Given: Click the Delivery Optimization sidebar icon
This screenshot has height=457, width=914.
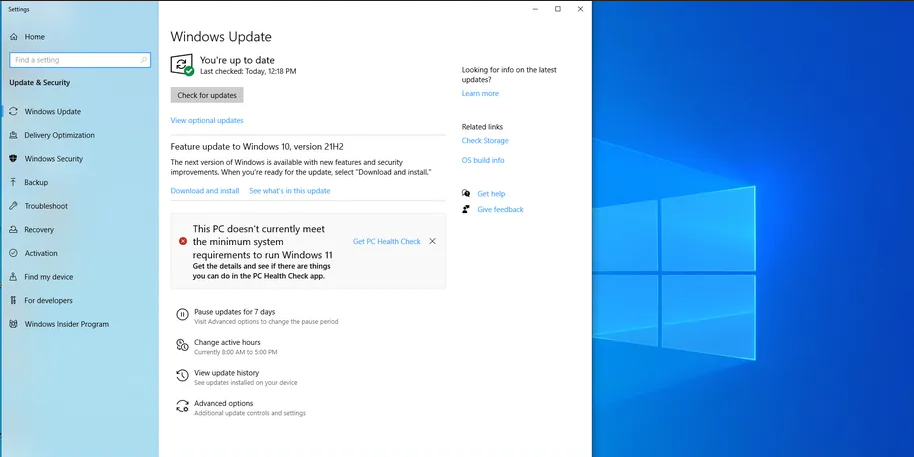Looking at the screenshot, I should 13,135.
